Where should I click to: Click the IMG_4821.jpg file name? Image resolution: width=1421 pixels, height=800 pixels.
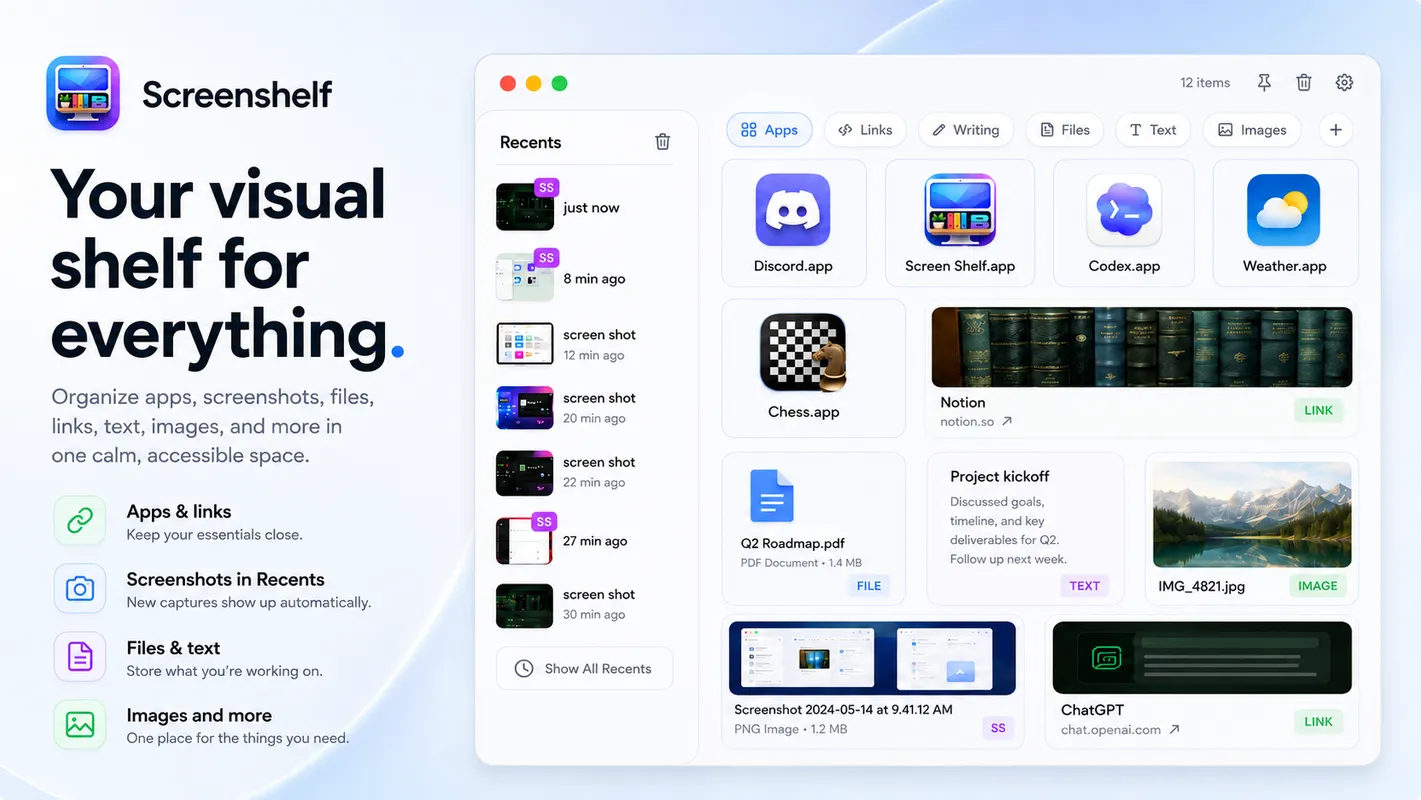click(1201, 587)
